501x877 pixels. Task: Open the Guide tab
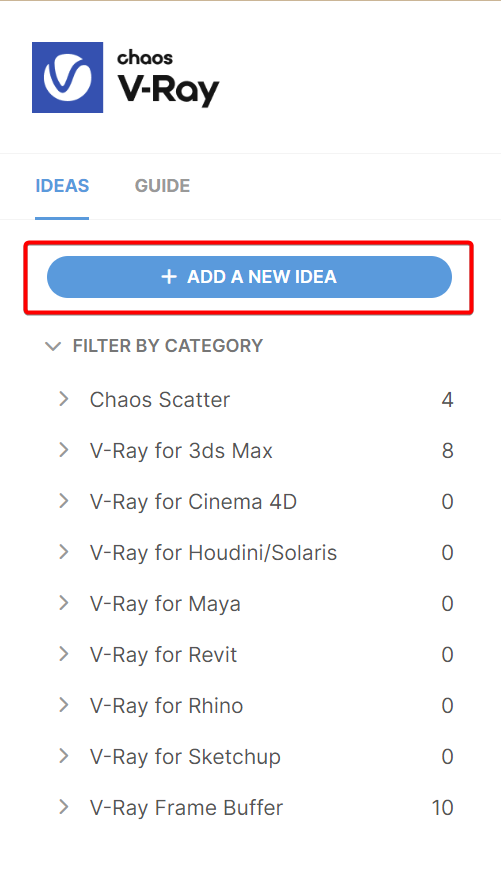click(x=162, y=186)
